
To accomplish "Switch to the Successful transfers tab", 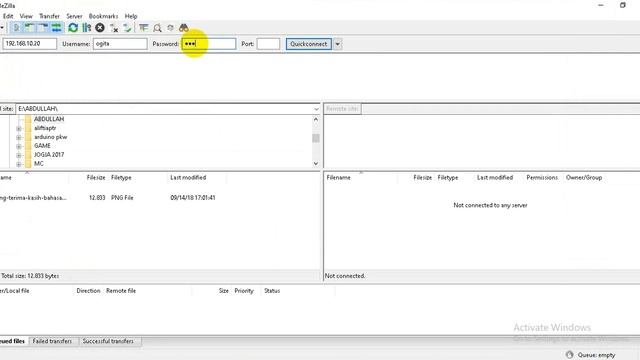I will tap(108, 341).
